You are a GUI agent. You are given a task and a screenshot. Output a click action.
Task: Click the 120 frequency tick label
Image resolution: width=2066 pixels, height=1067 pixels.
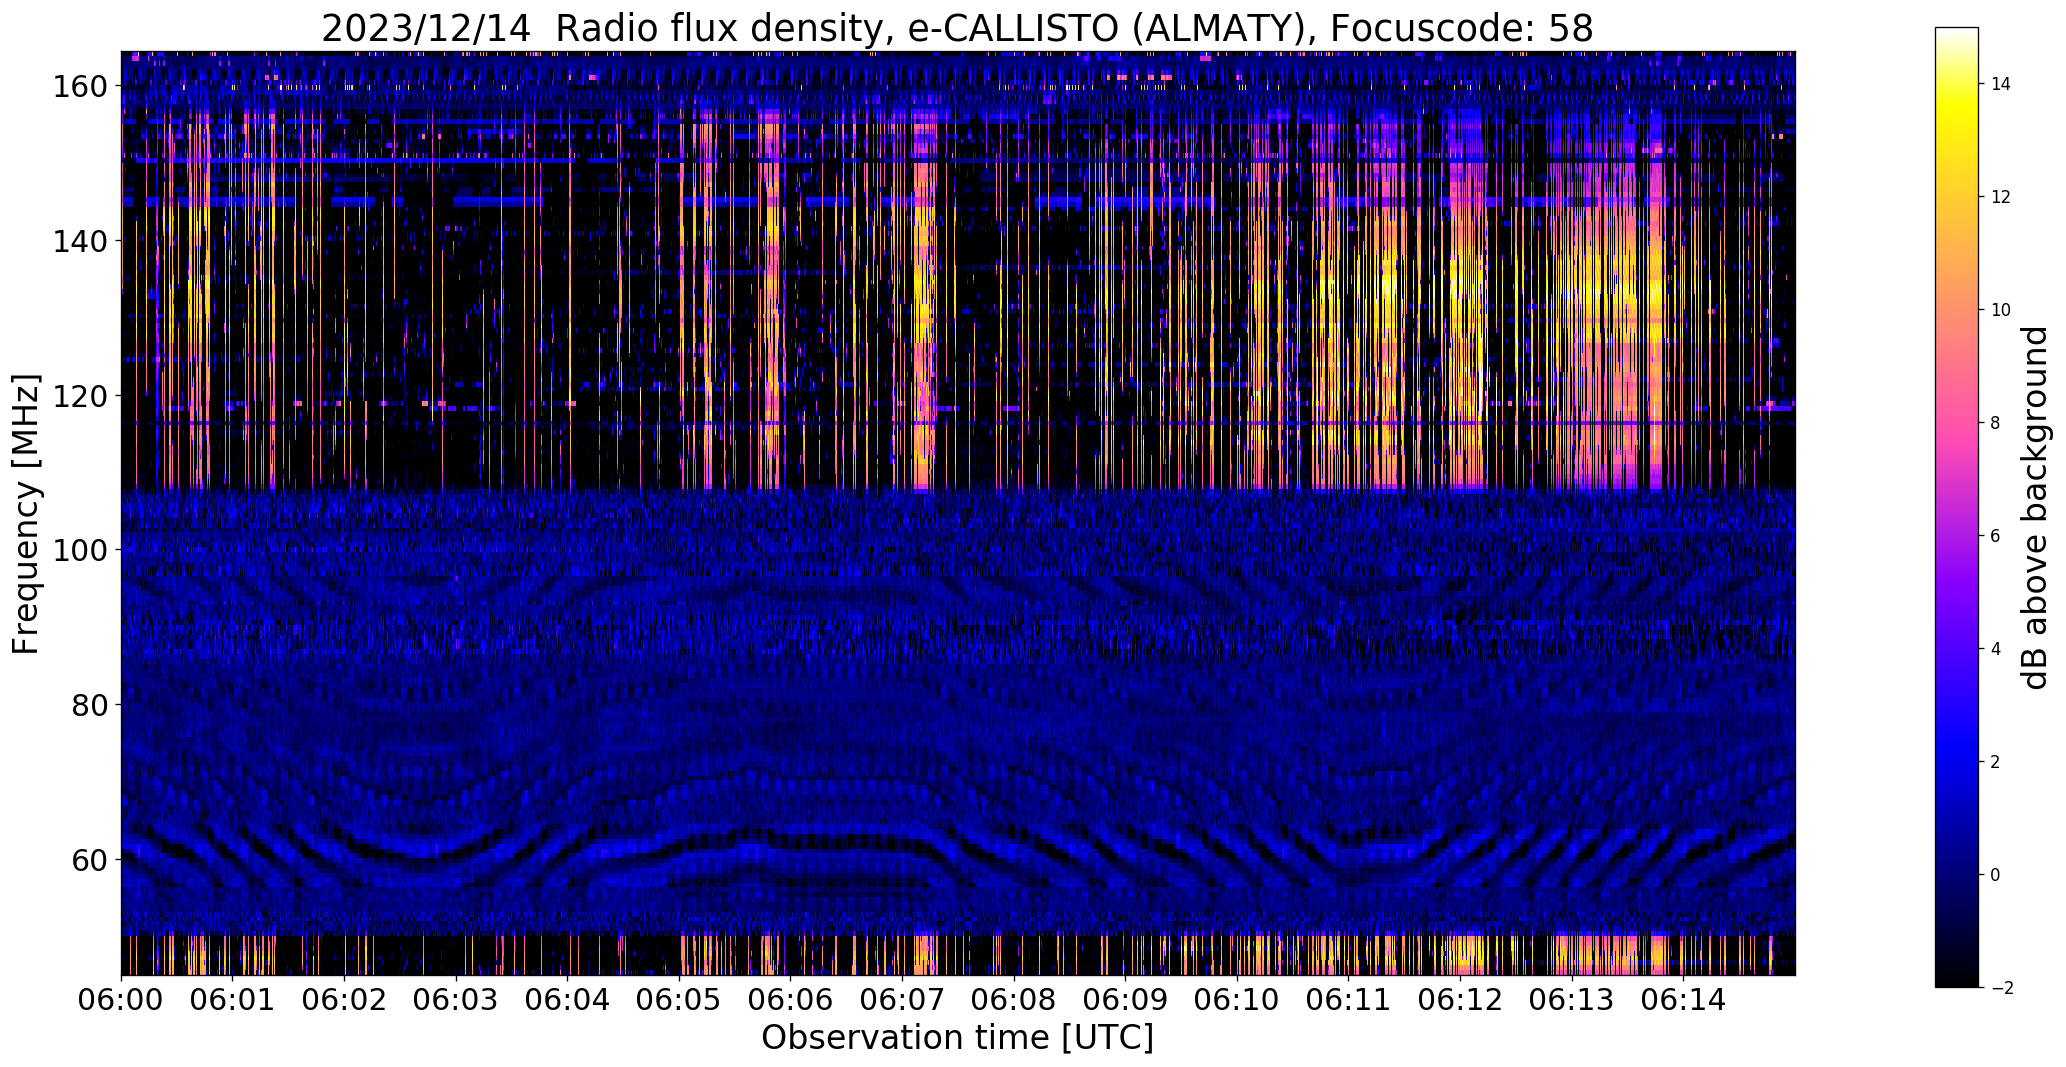click(x=79, y=396)
